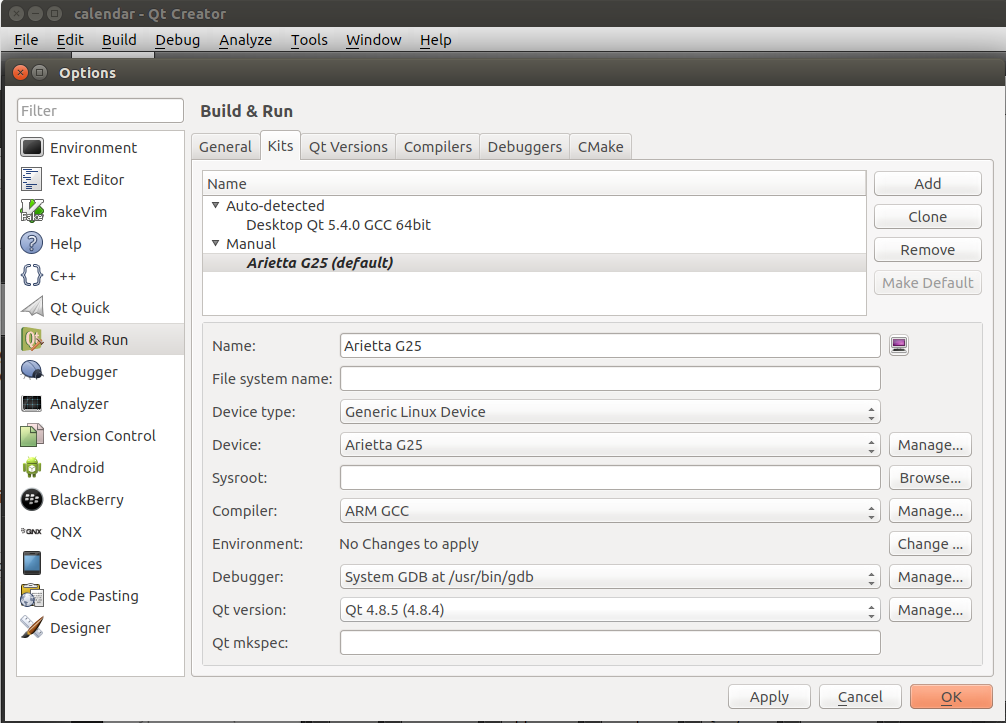This screenshot has width=1006, height=723.
Task: Confirm with the OK button
Action: click(951, 697)
